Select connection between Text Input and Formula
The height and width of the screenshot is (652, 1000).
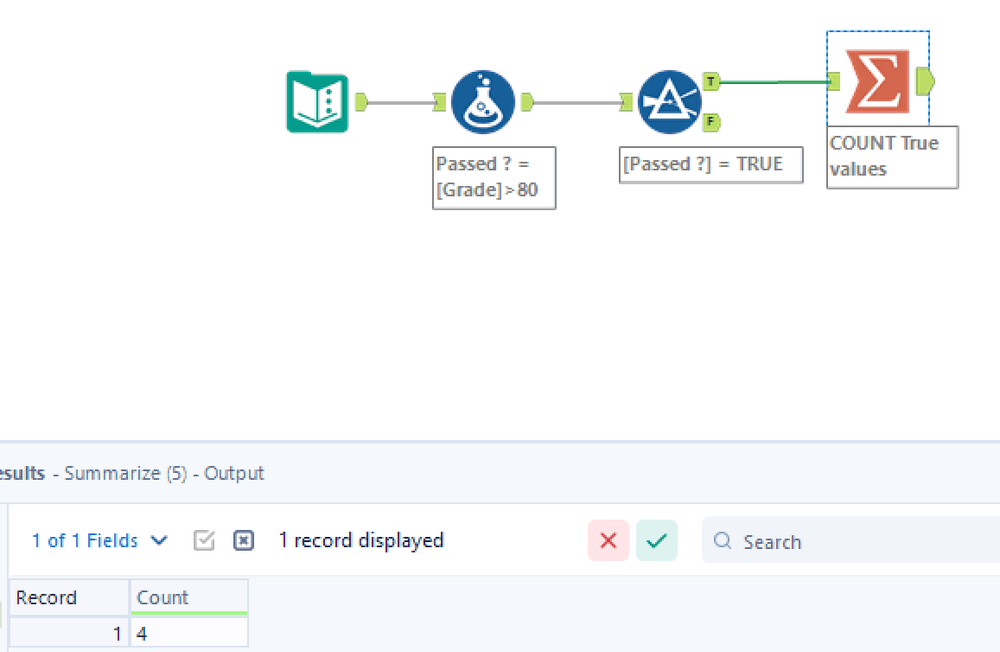pyautogui.click(x=400, y=102)
